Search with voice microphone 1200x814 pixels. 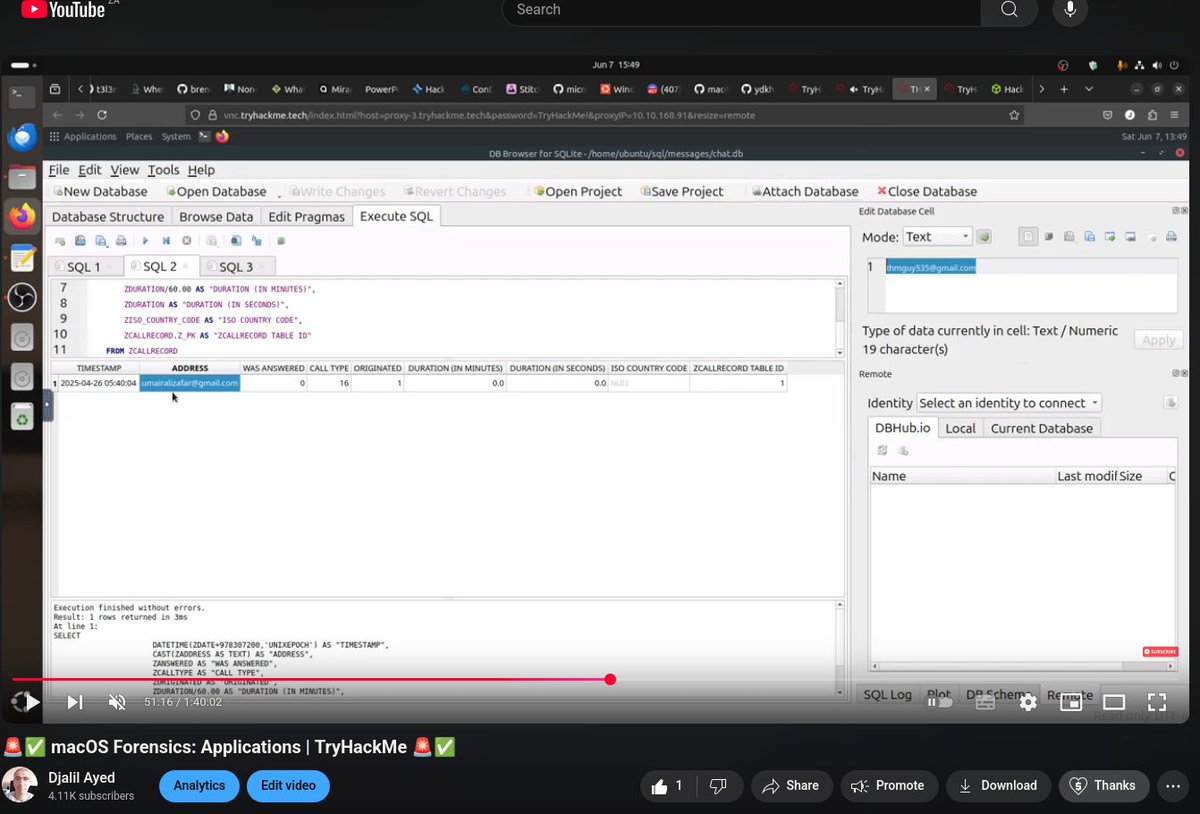point(1070,10)
